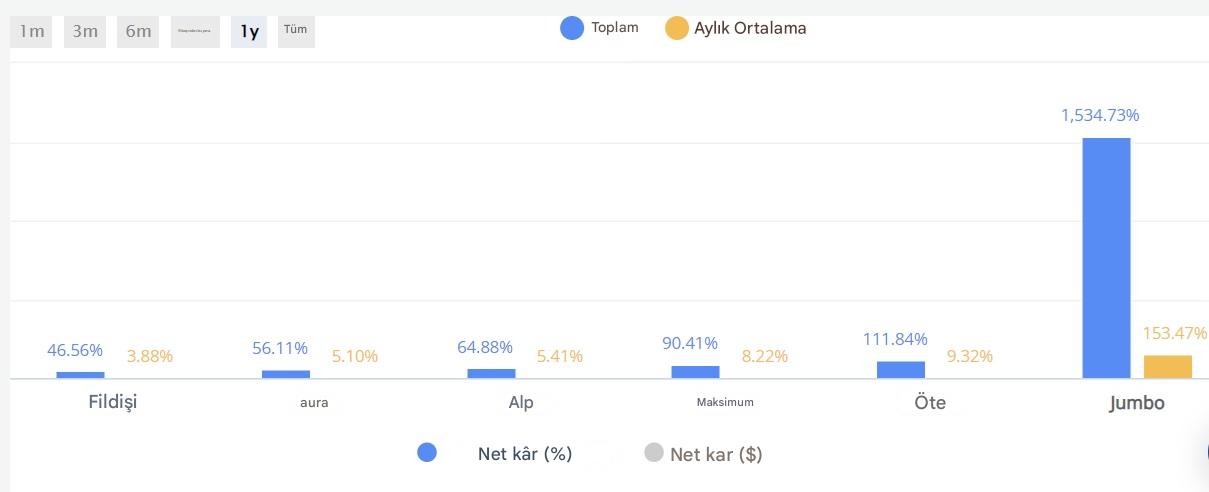Click the tiny-text range button before 1y
This screenshot has width=1209, height=492.
click(x=195, y=31)
